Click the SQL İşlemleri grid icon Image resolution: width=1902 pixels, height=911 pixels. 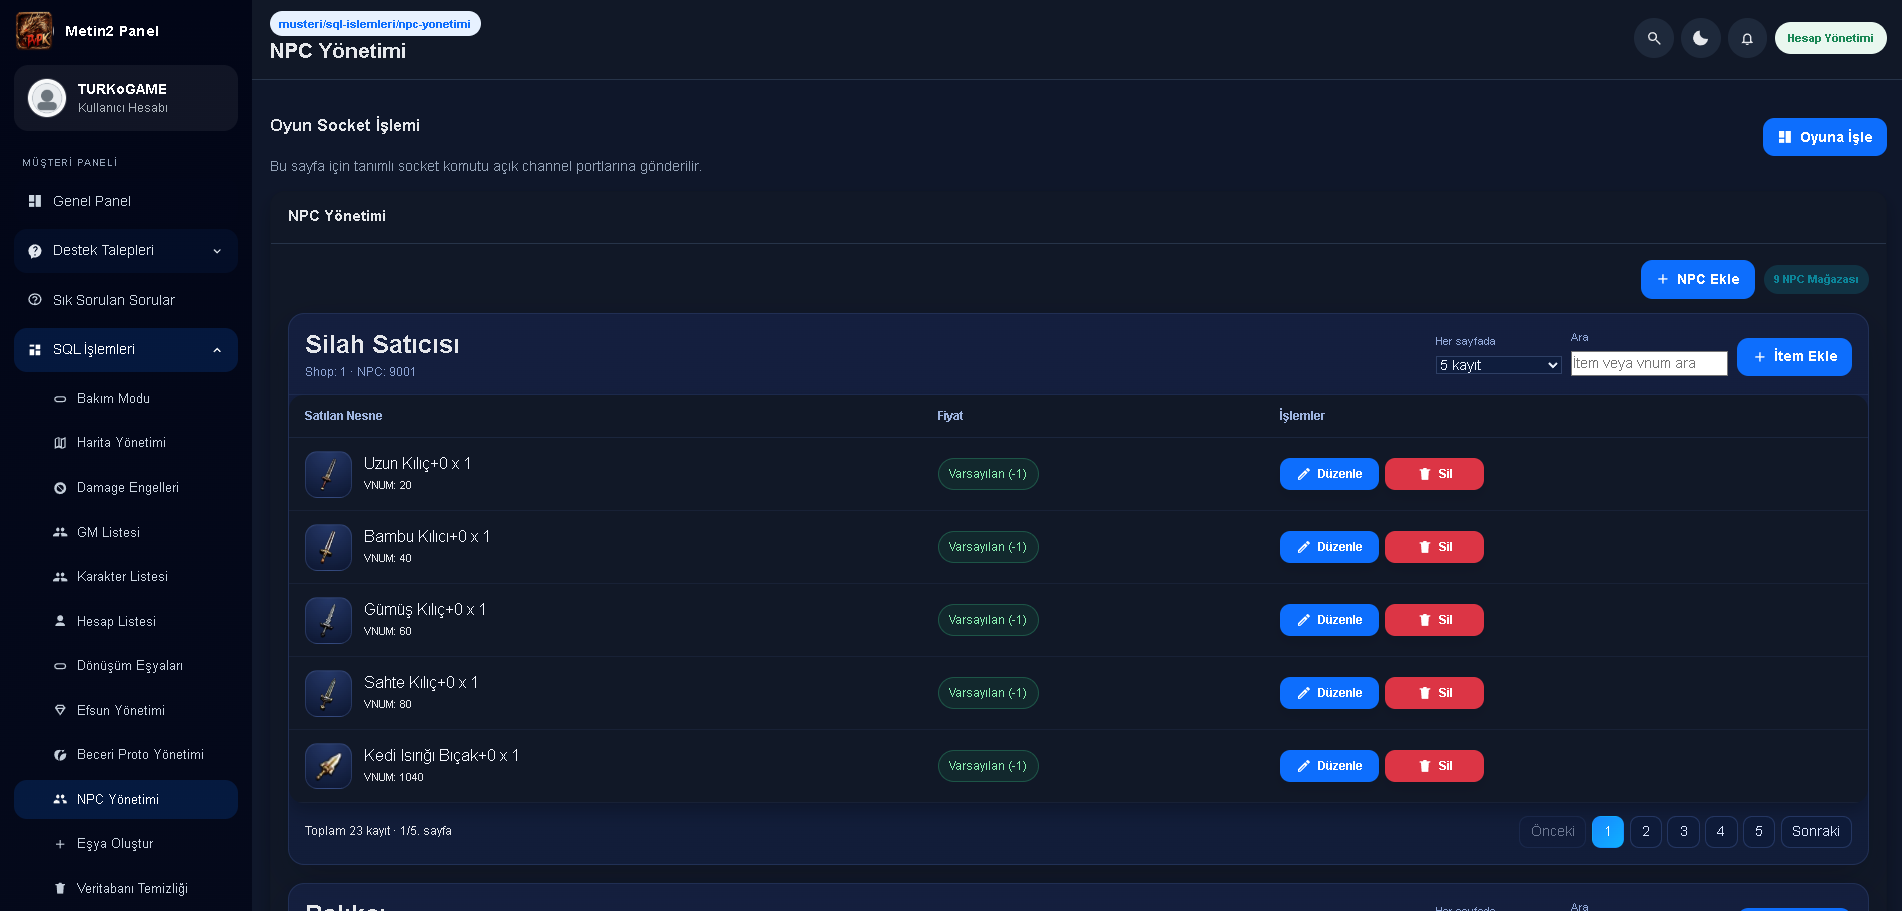pos(35,350)
